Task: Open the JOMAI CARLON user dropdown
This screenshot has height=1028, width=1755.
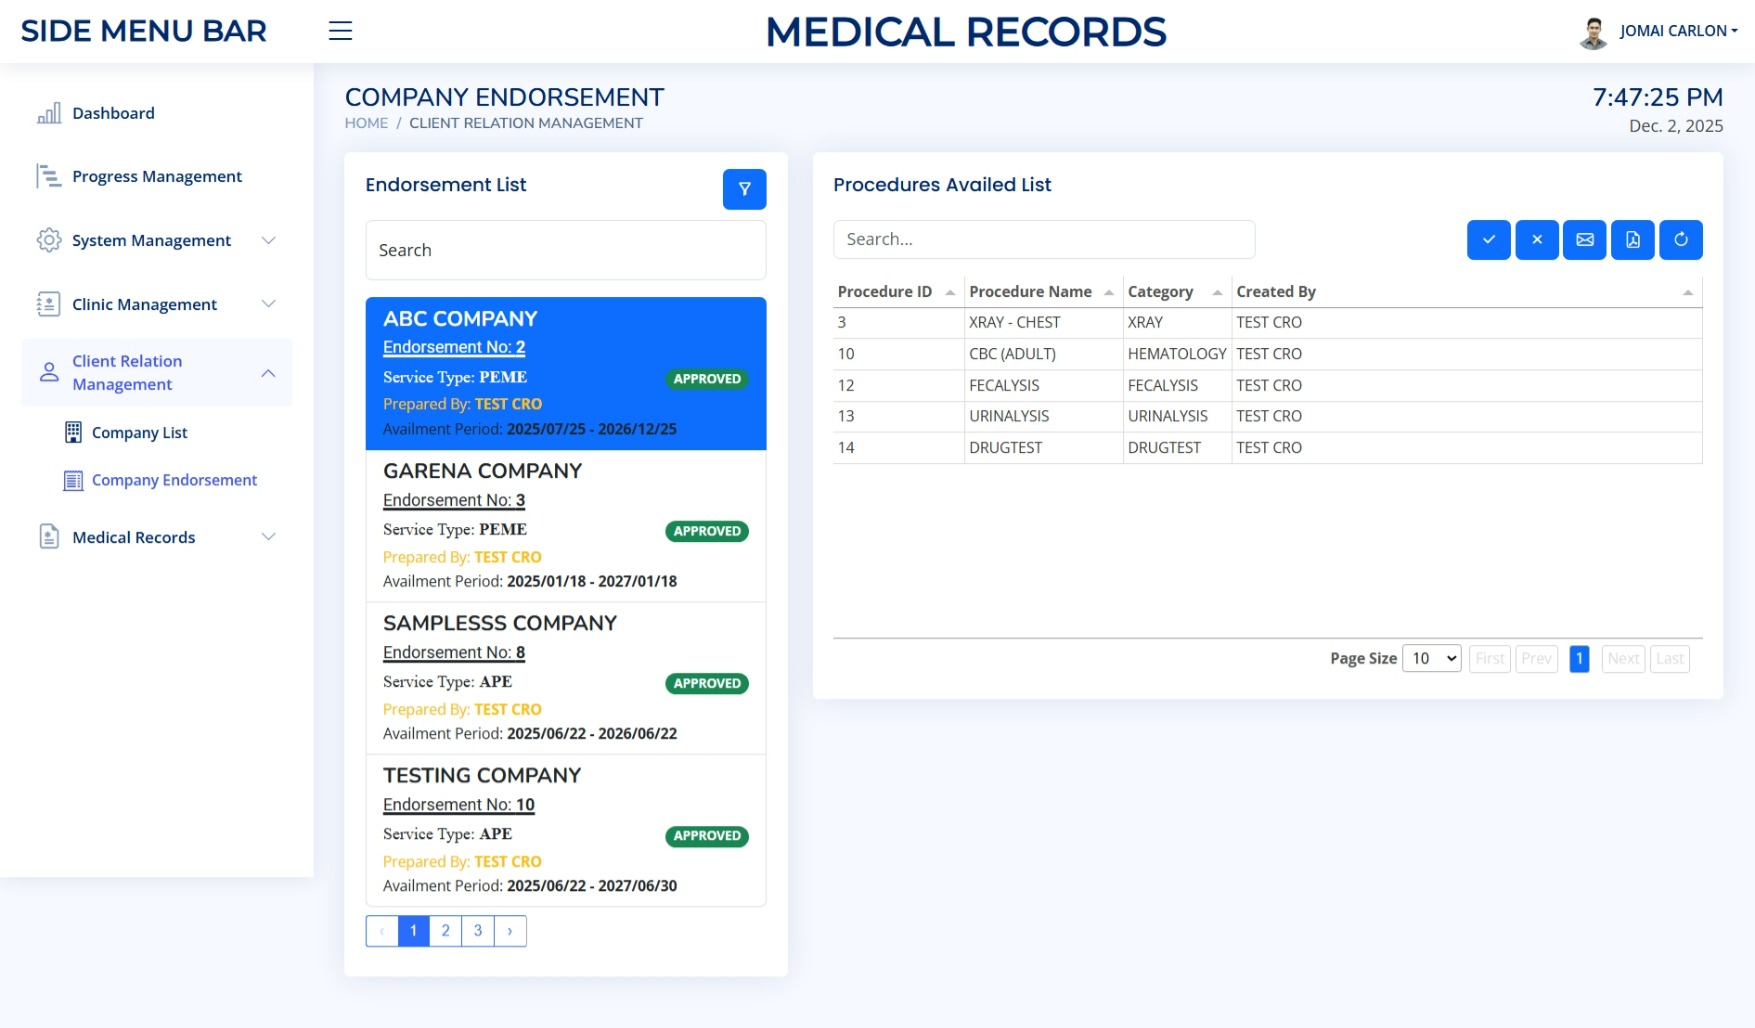Action: (1677, 31)
